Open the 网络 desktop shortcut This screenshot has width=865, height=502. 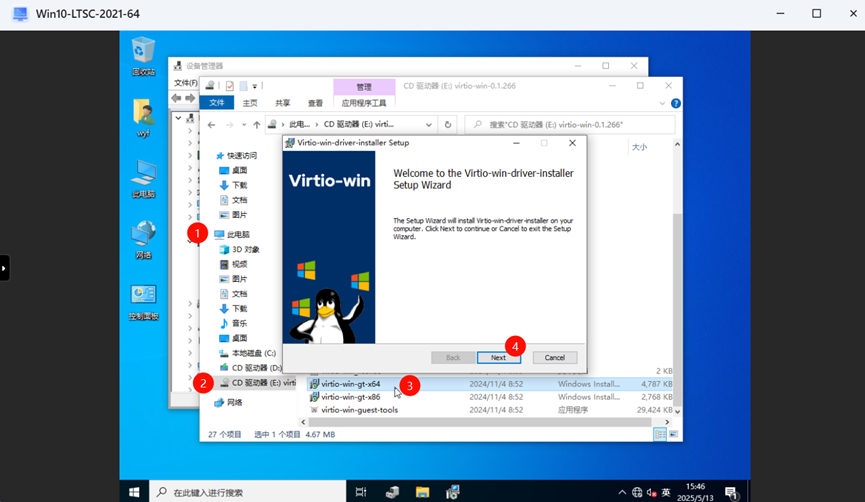point(143,240)
